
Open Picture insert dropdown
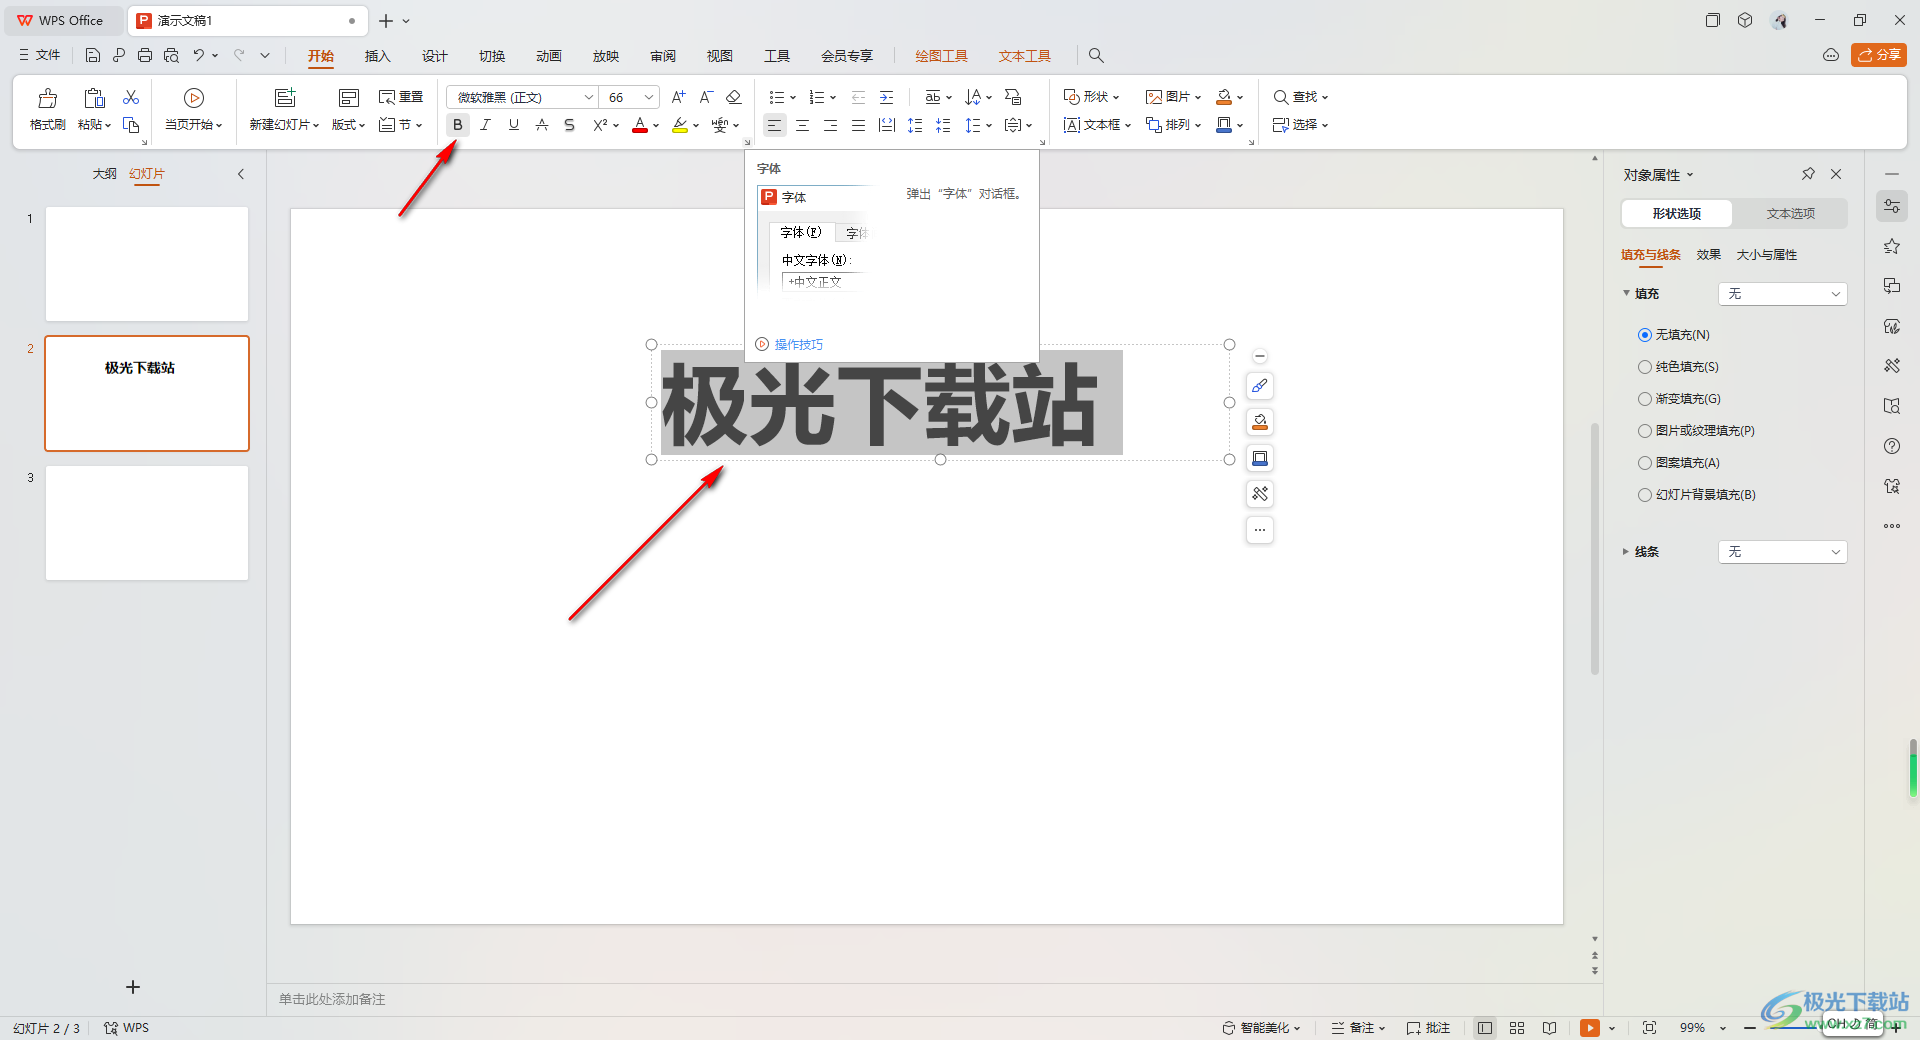tap(1173, 97)
